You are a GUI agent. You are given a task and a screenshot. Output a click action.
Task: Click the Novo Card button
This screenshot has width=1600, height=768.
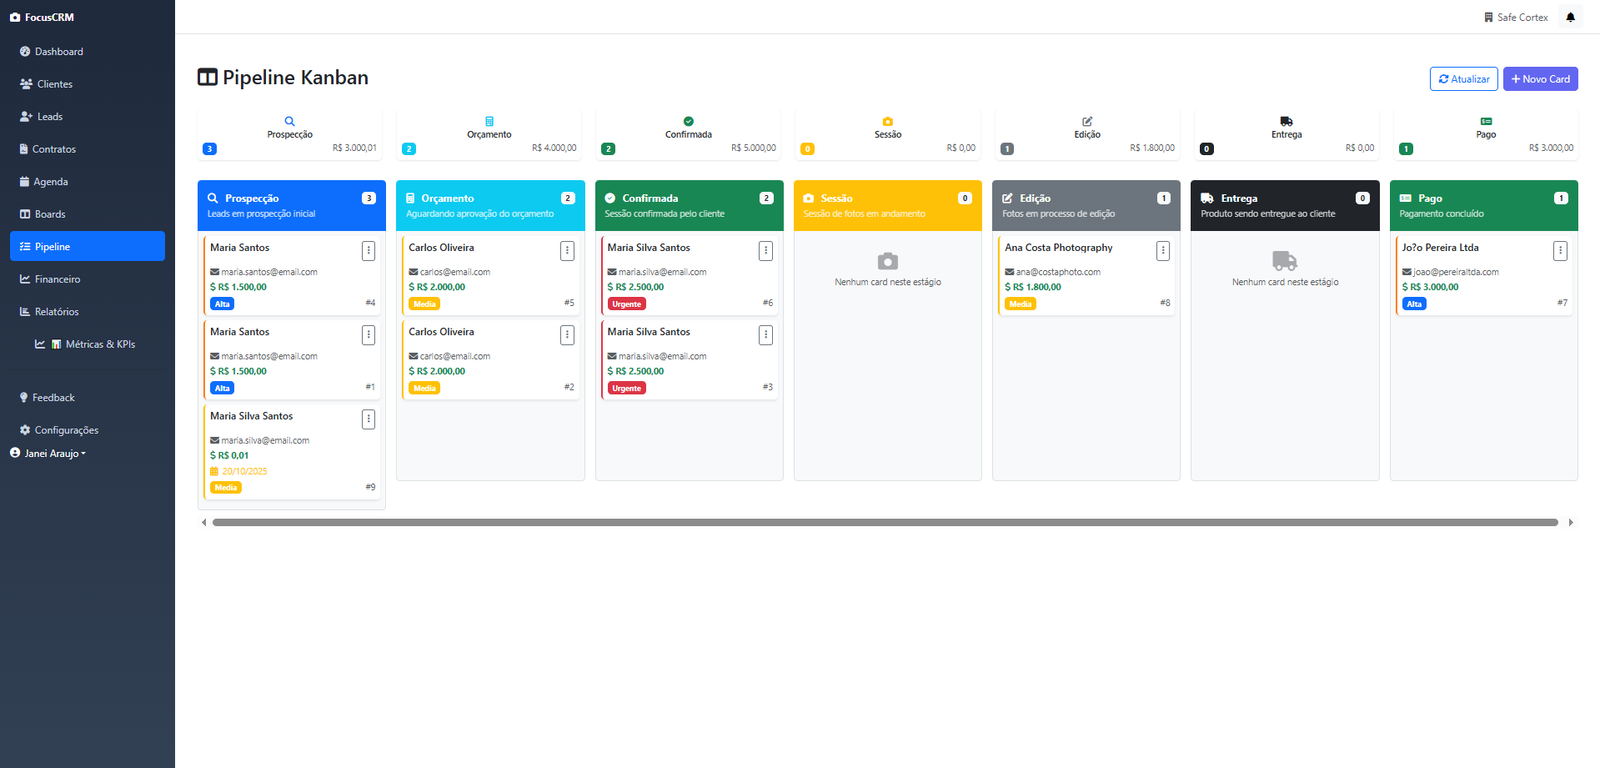[x=1540, y=79]
